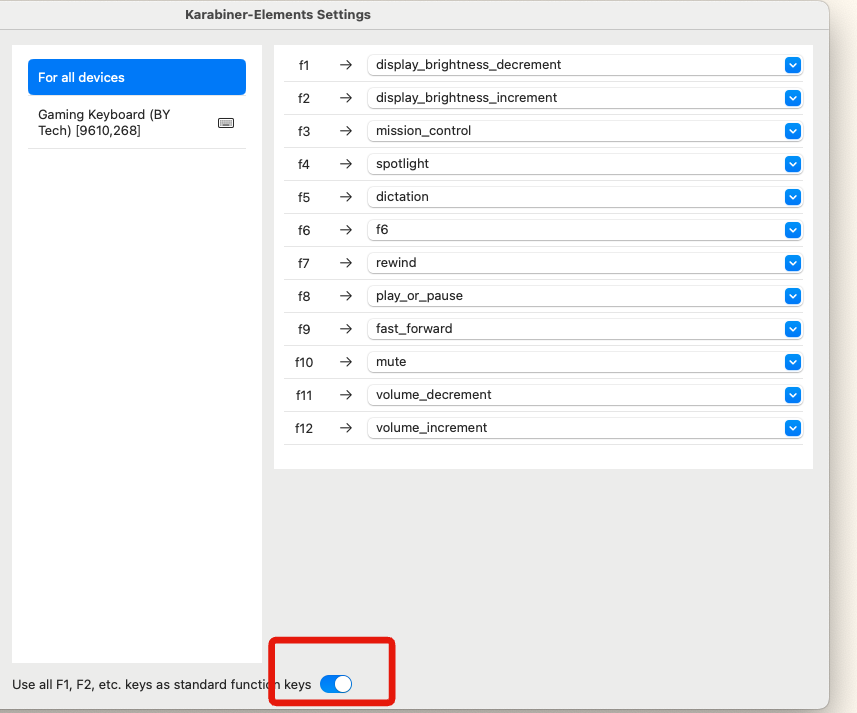This screenshot has width=857, height=713.
Task: Toggle 'Use all F1, F2 as standard function keys'
Action: coord(336,683)
